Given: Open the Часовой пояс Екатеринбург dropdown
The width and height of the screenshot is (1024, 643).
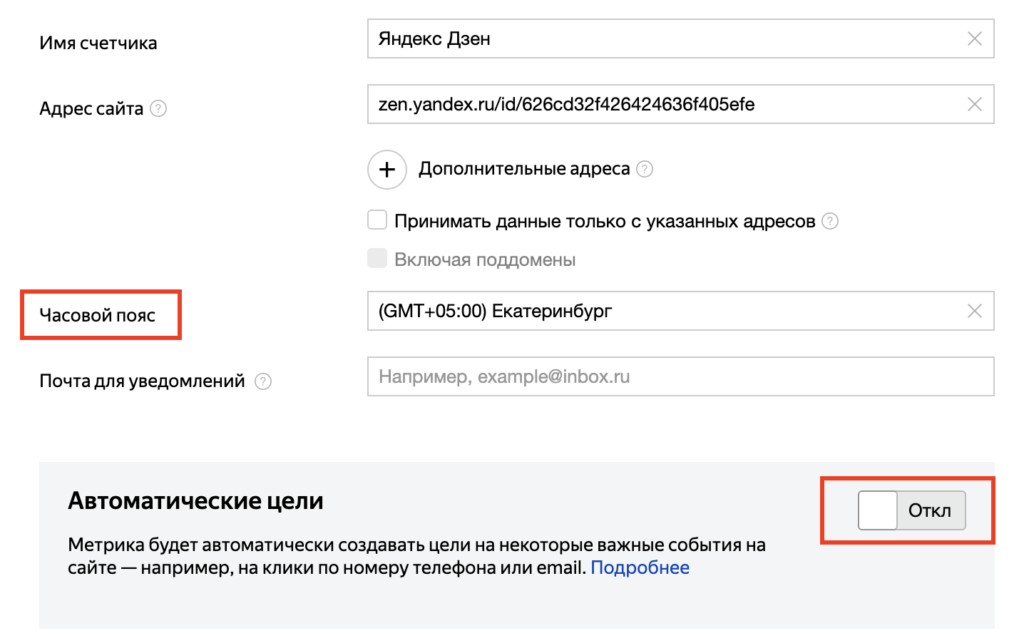Looking at the screenshot, I should pos(660,311).
